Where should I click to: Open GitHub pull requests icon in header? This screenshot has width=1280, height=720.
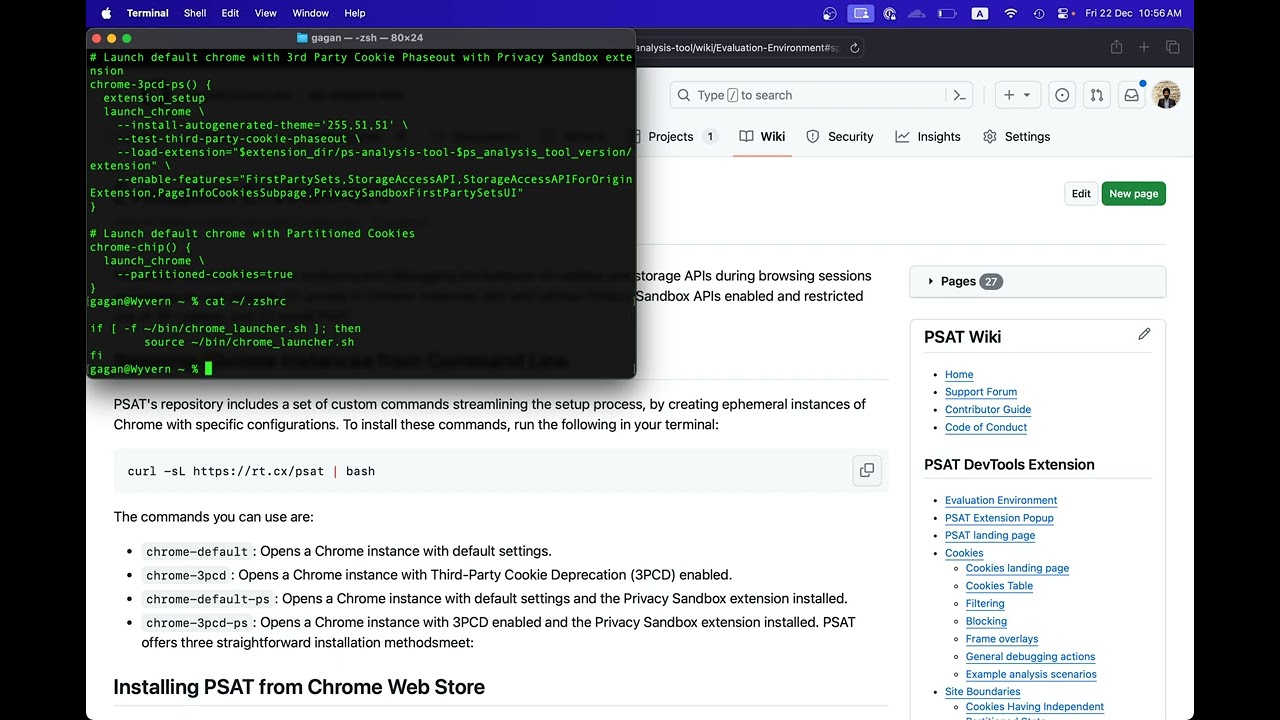(x=1097, y=95)
